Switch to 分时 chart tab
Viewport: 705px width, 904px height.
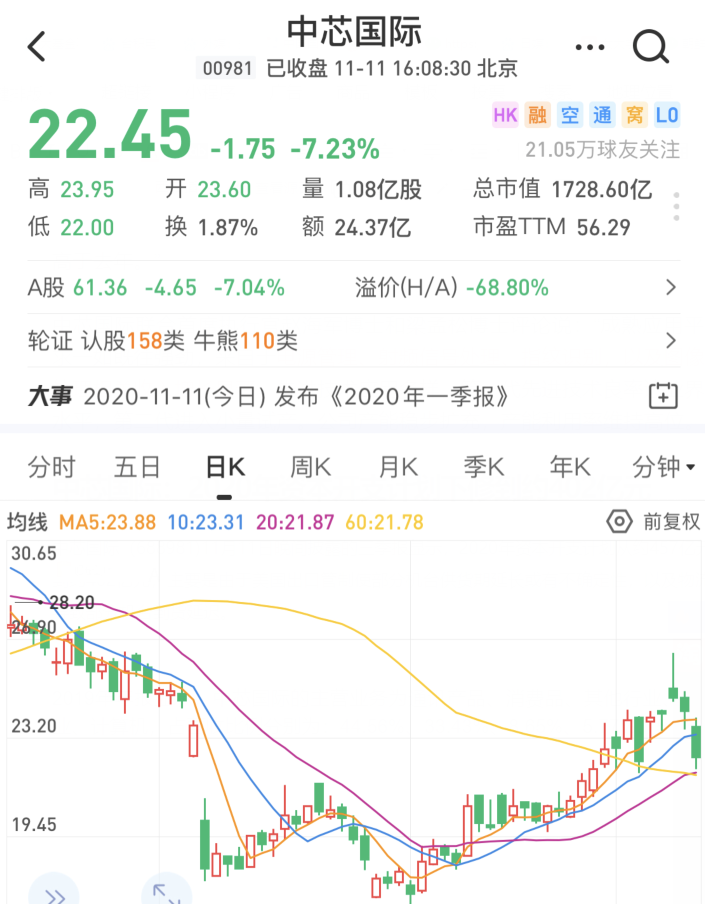coord(52,466)
